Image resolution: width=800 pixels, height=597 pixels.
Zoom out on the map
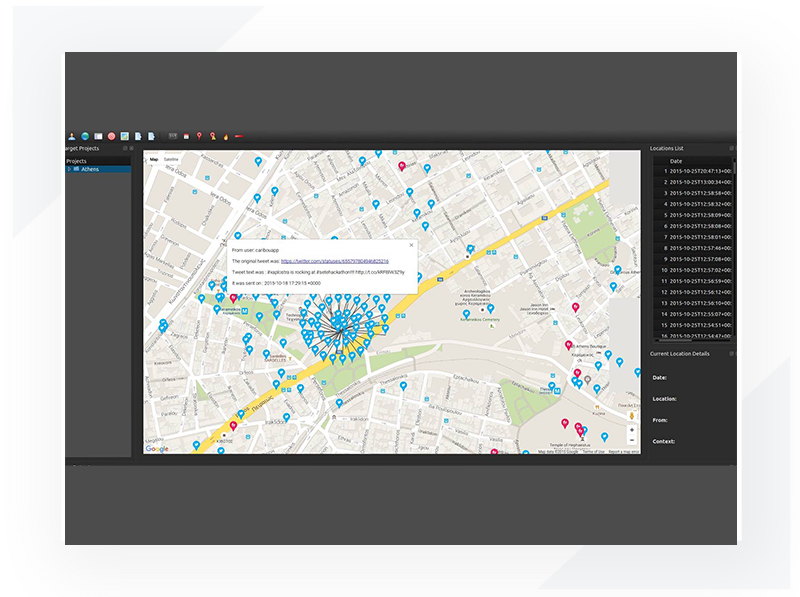[x=631, y=441]
